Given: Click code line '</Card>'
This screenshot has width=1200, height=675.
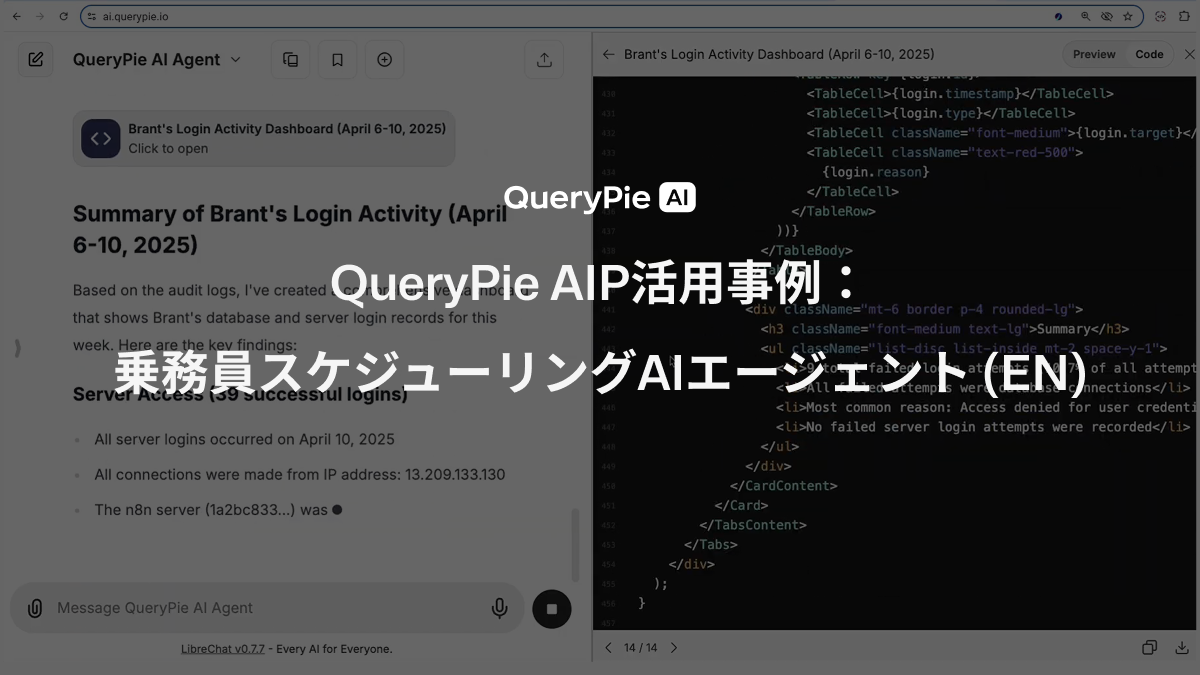Looking at the screenshot, I should [742, 506].
